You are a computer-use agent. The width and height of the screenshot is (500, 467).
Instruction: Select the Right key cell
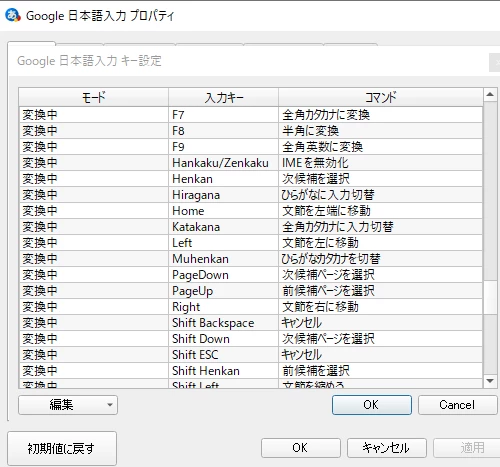click(x=224, y=307)
